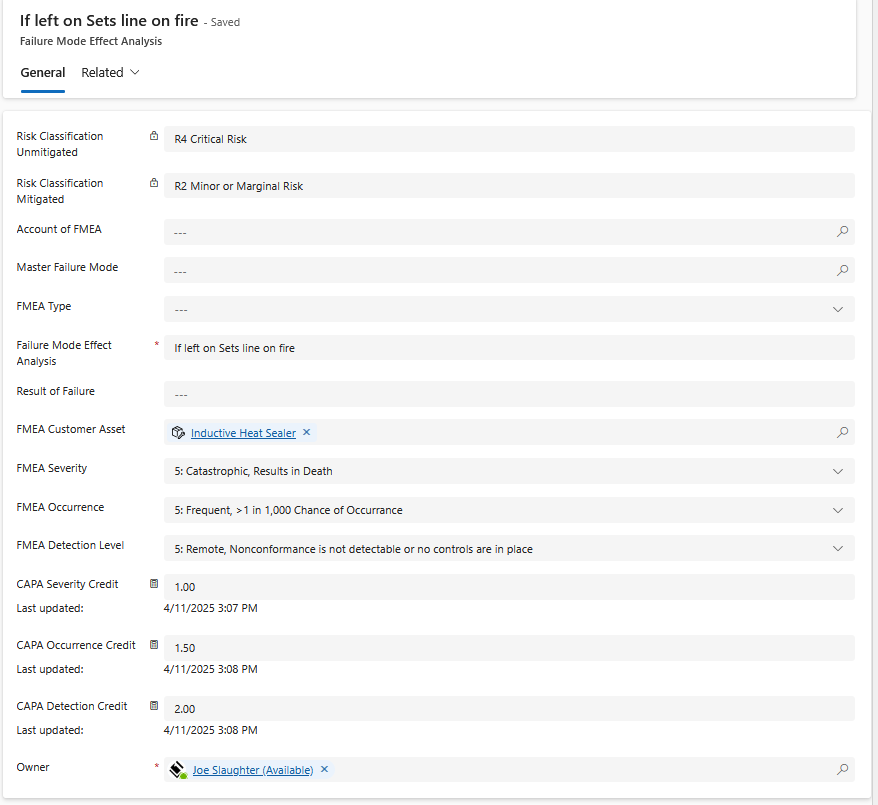Open the FMEA Occurrence dropdown list
878x805 pixels.
(x=838, y=510)
